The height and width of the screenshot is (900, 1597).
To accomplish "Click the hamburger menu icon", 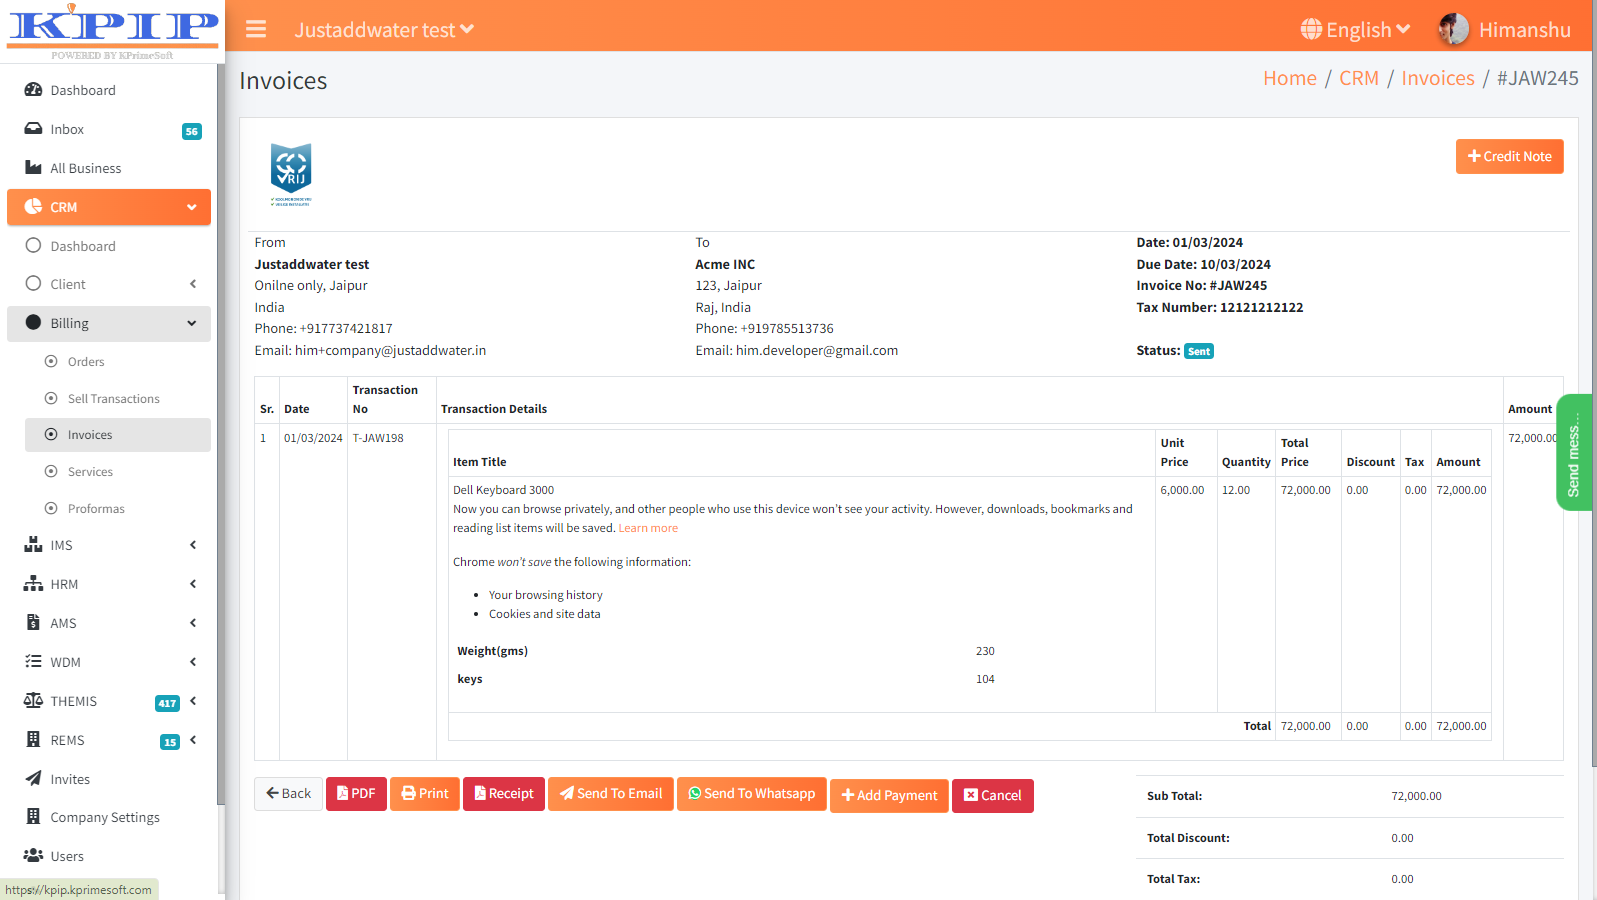I will coord(256,29).
